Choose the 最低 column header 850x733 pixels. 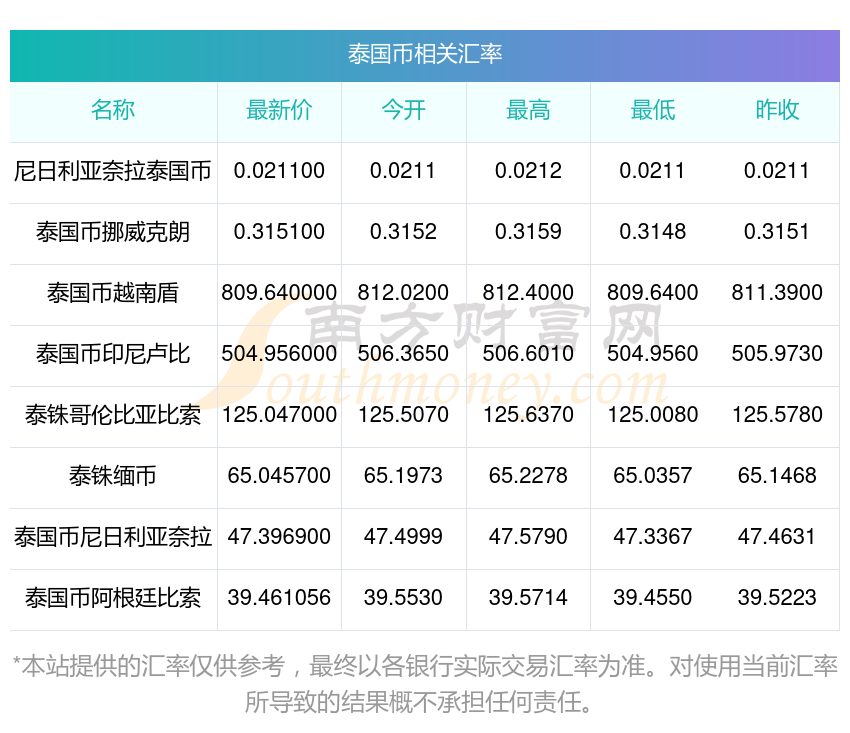click(x=653, y=110)
